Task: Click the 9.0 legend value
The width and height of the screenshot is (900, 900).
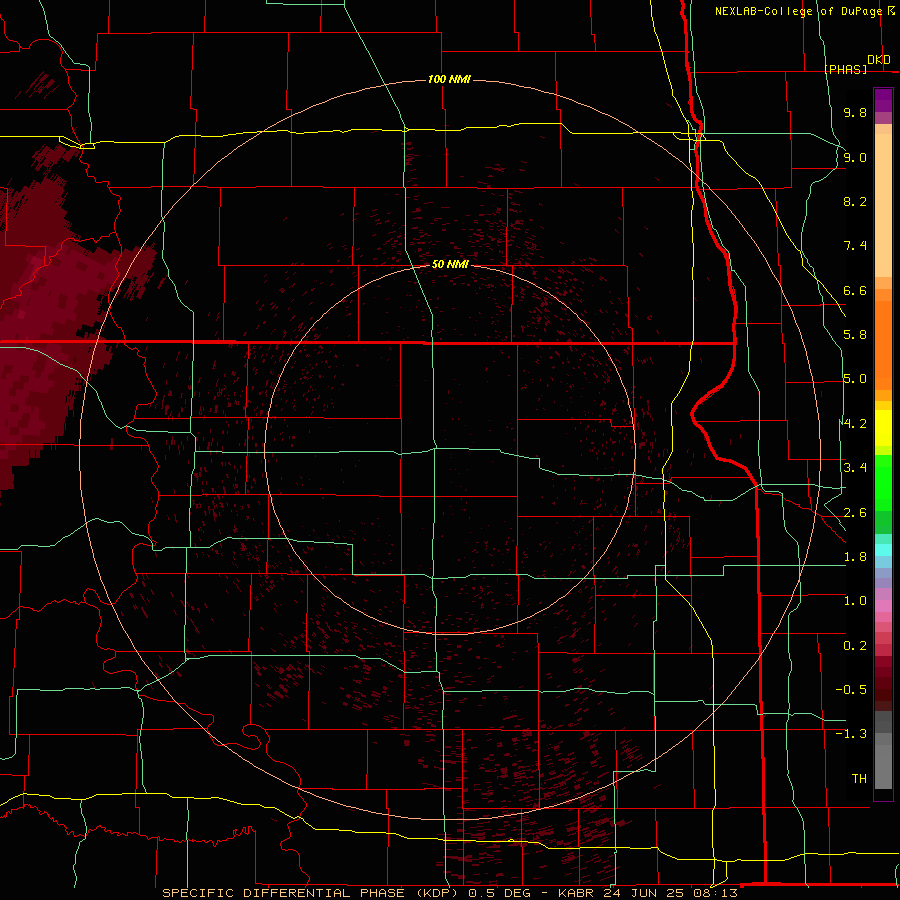Action: [x=855, y=157]
